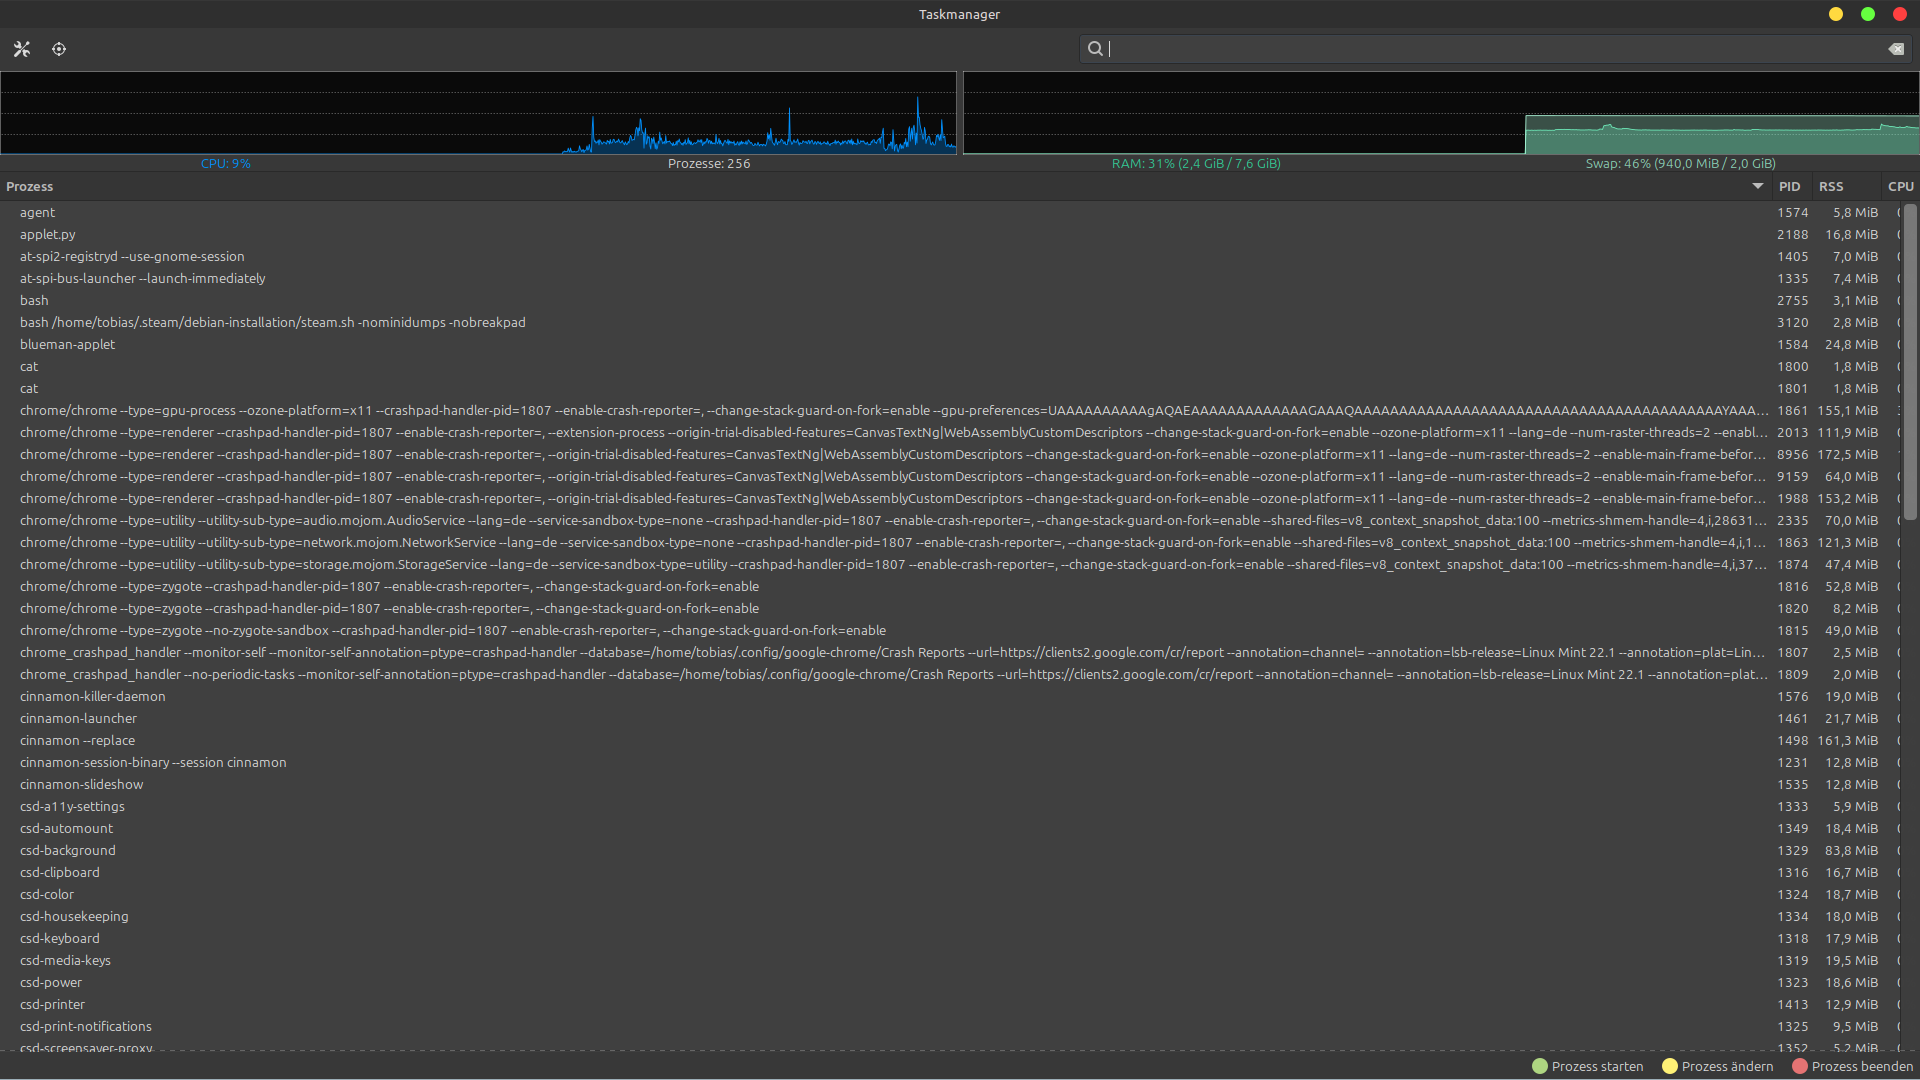Click the identify window crosshair icon
This screenshot has width=1920, height=1080.
click(59, 49)
